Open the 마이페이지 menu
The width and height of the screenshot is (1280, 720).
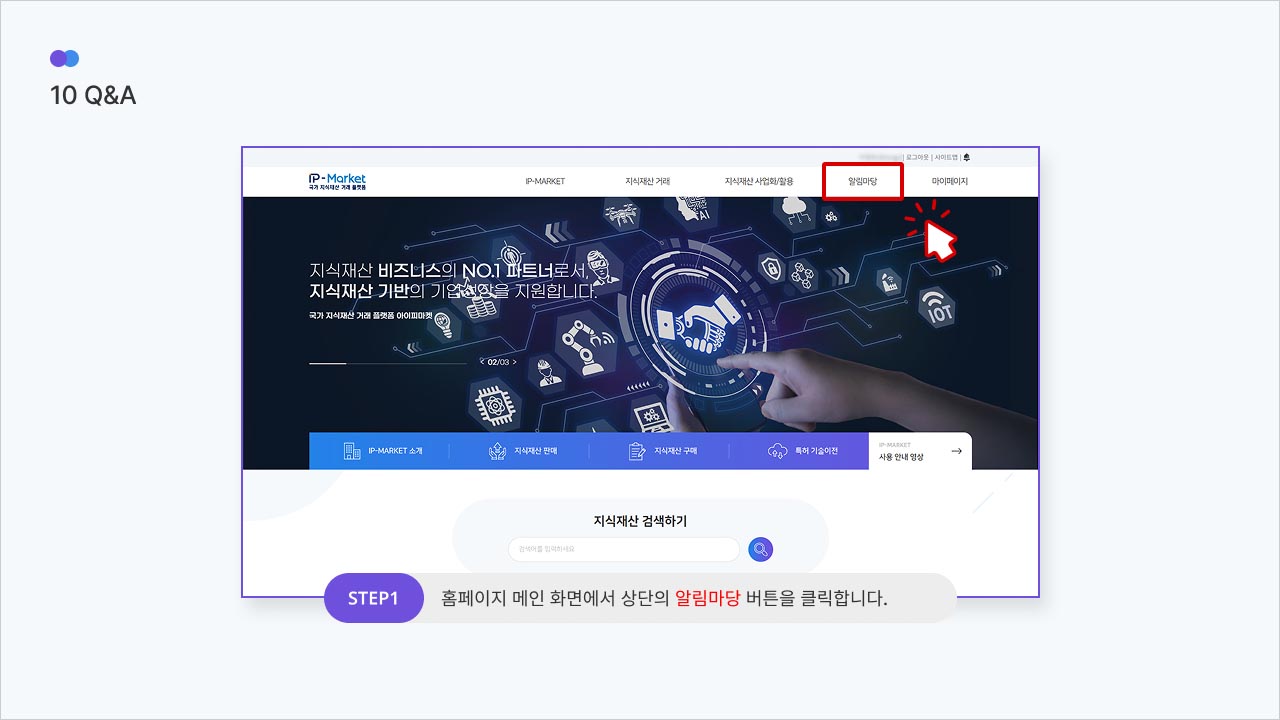point(950,182)
